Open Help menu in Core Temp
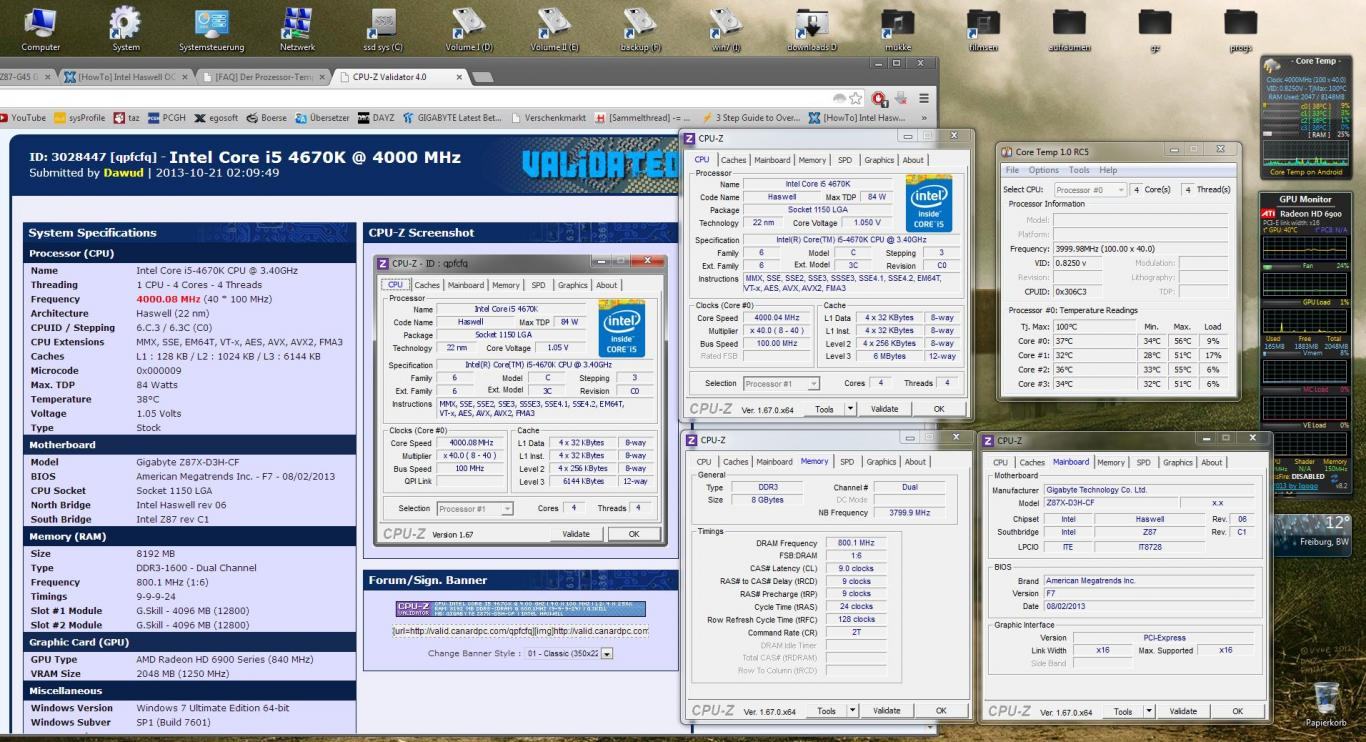This screenshot has height=742, width=1366. pyautogui.click(x=1108, y=170)
